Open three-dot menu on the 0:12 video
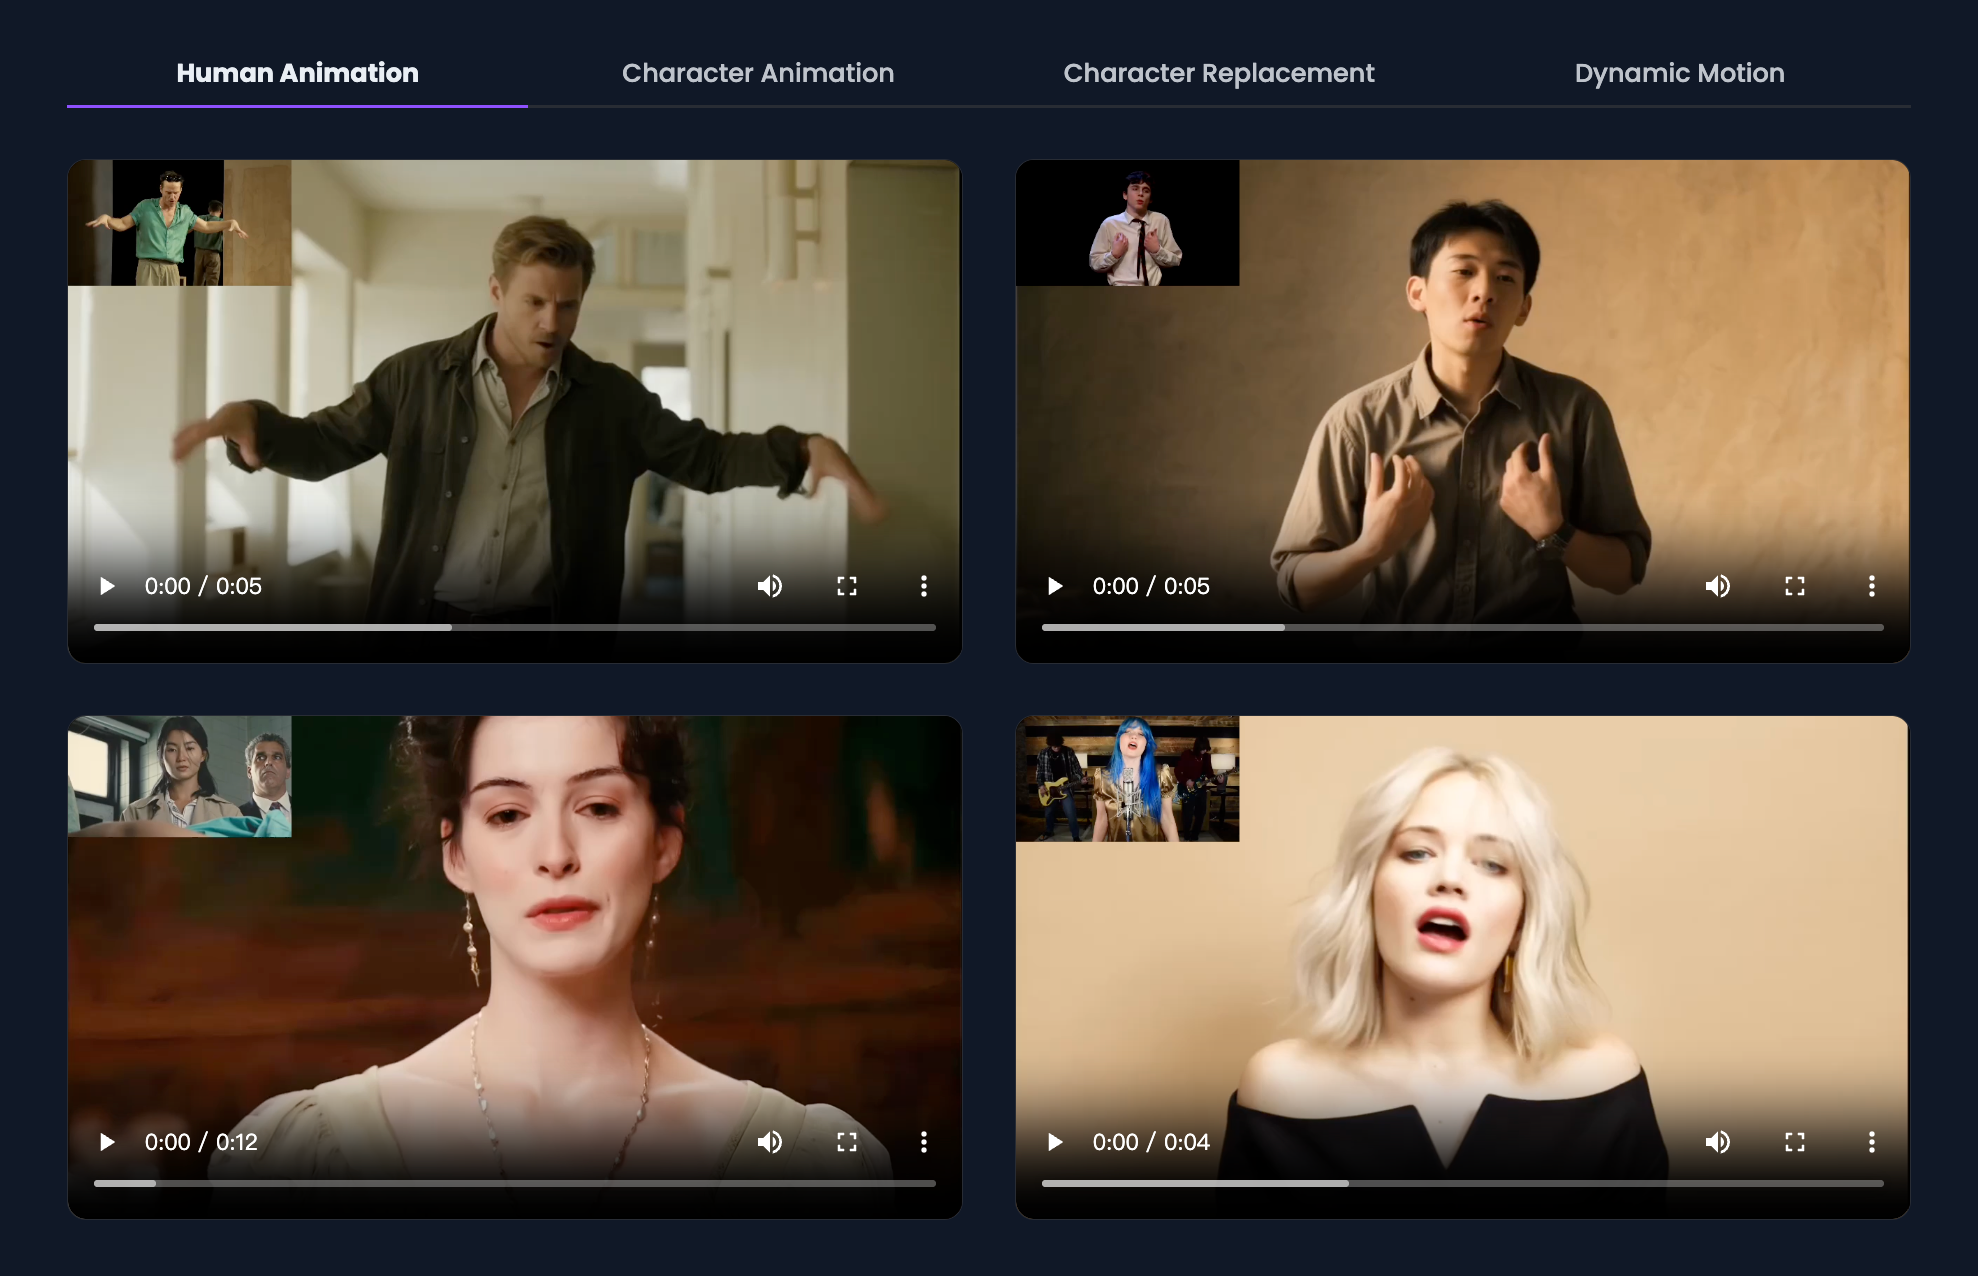 coord(924,1142)
